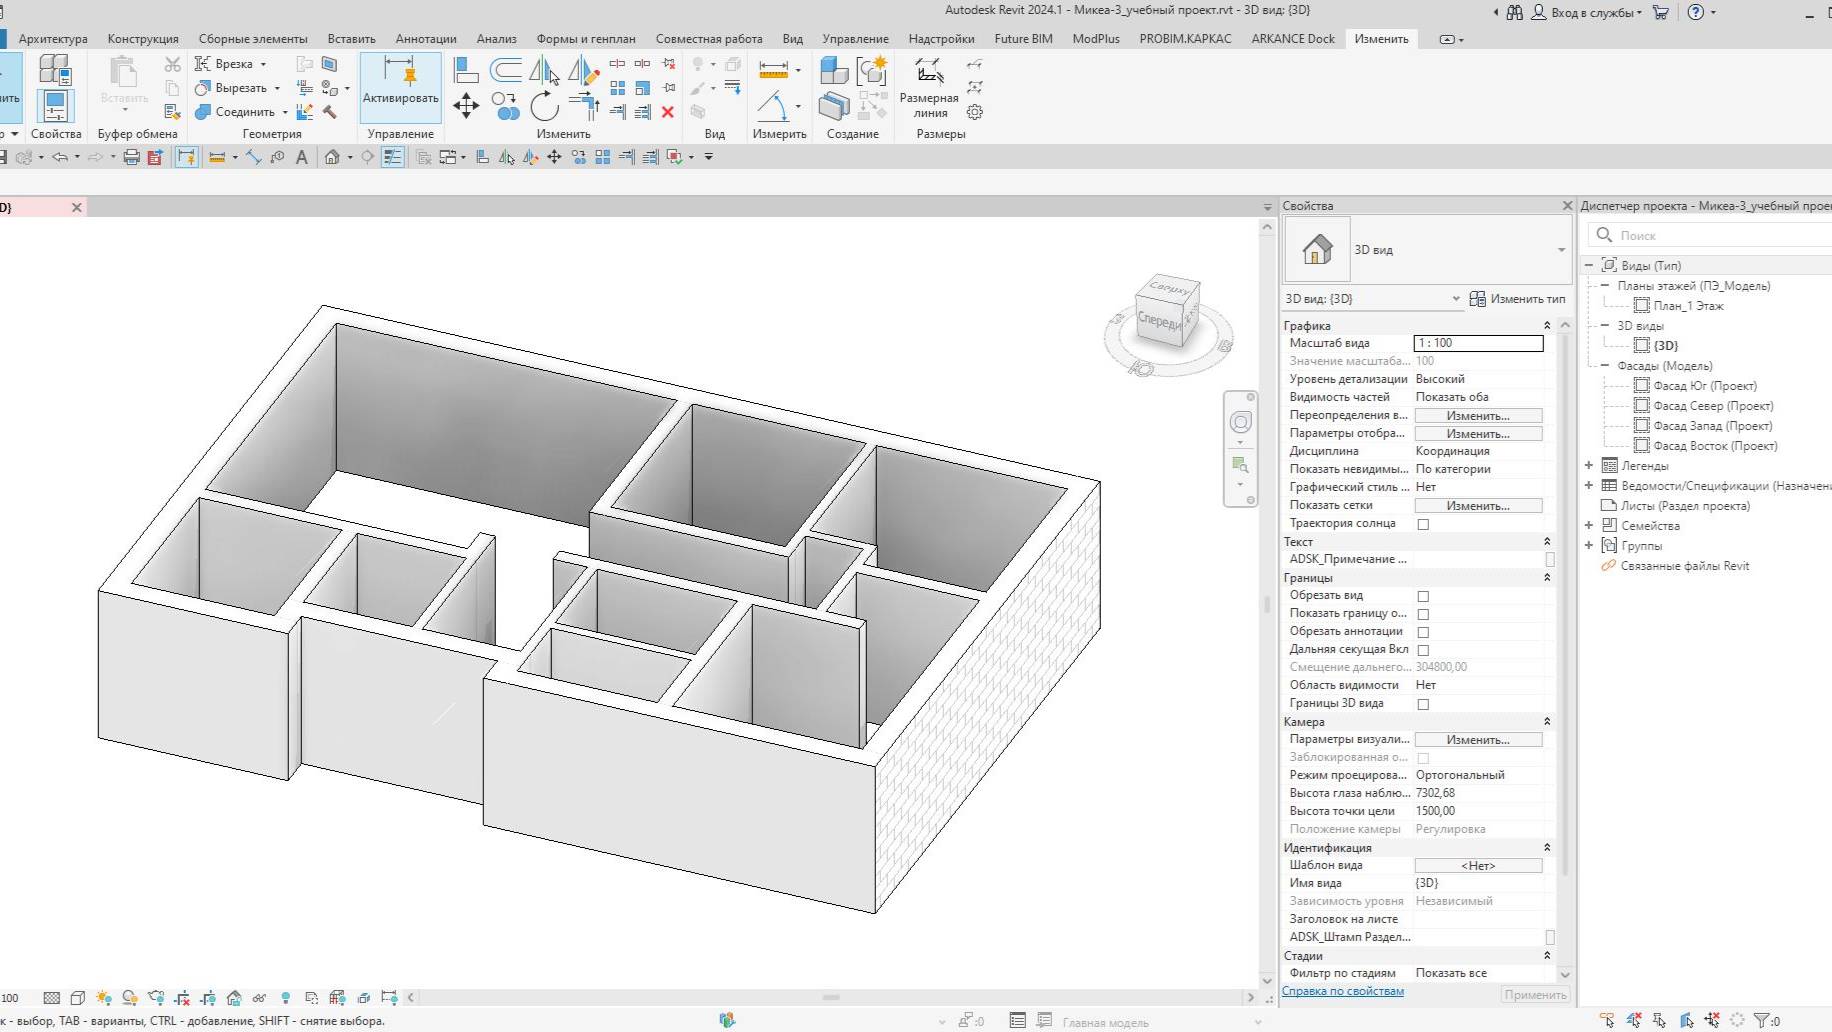This screenshot has height=1032, width=1832.
Task: Click the Справка по свойствам link
Action: click(x=1341, y=990)
